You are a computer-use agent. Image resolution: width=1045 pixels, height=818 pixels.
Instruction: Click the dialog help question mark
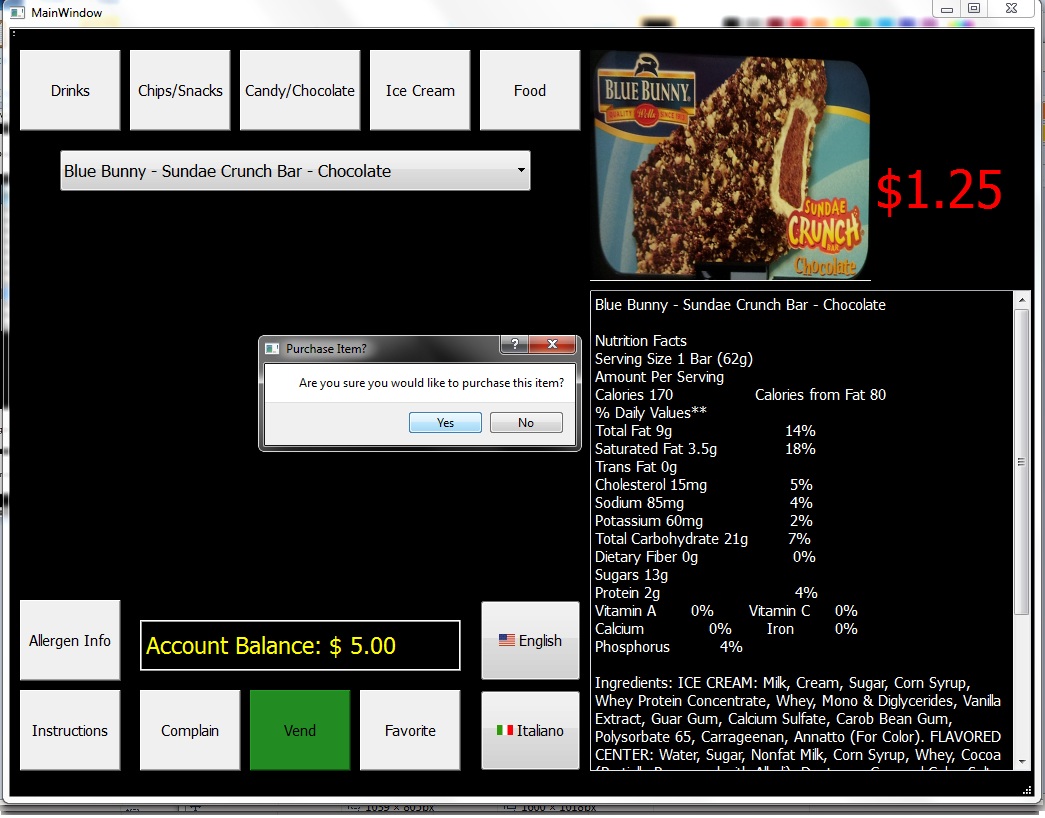pyautogui.click(x=515, y=344)
